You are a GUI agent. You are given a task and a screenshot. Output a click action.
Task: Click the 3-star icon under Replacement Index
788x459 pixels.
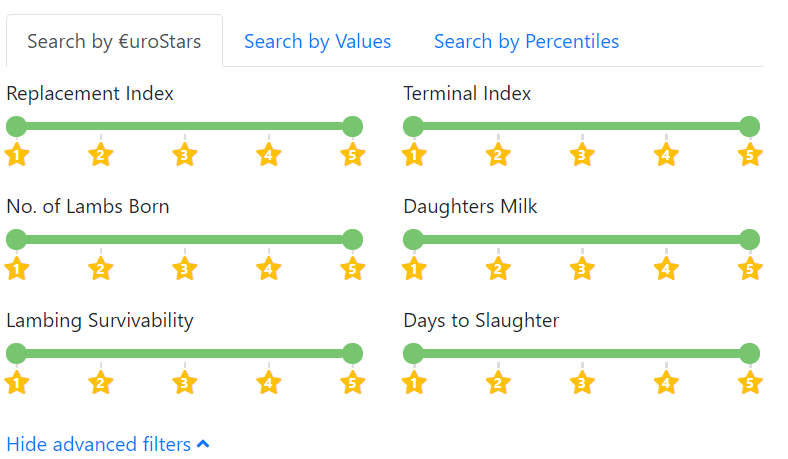tap(183, 155)
